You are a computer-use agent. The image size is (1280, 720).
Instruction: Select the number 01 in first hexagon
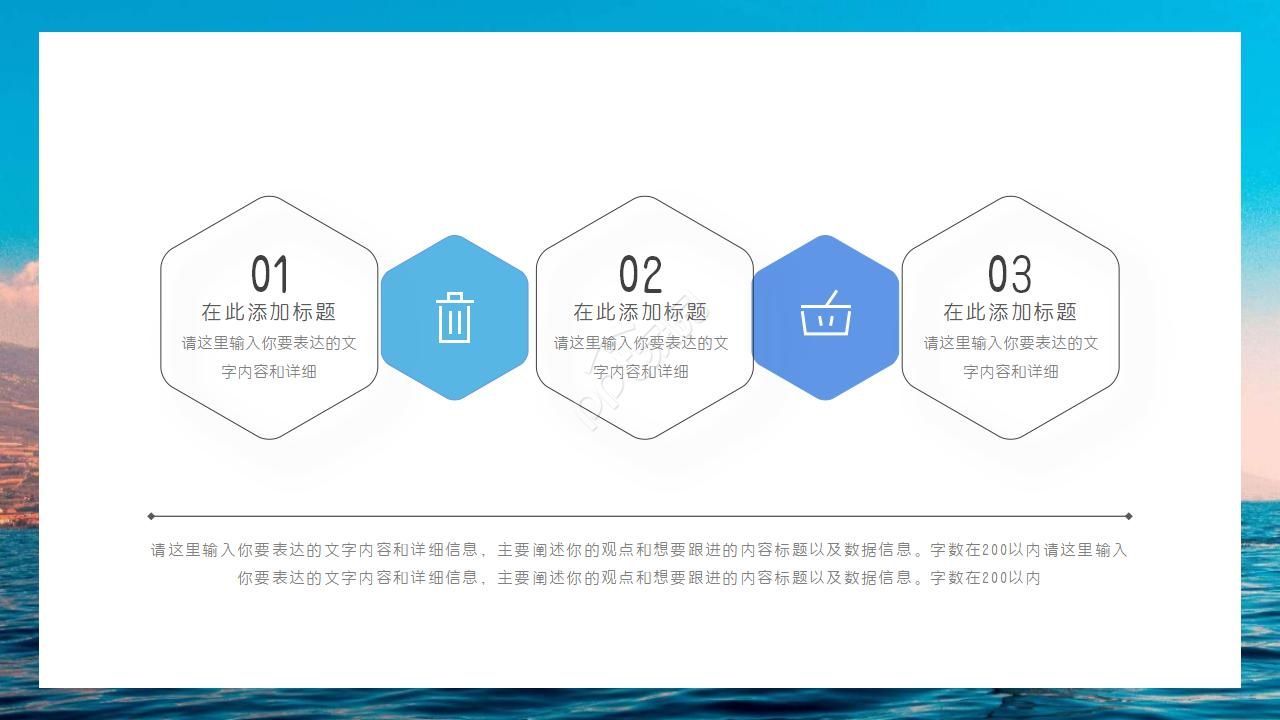click(x=269, y=275)
